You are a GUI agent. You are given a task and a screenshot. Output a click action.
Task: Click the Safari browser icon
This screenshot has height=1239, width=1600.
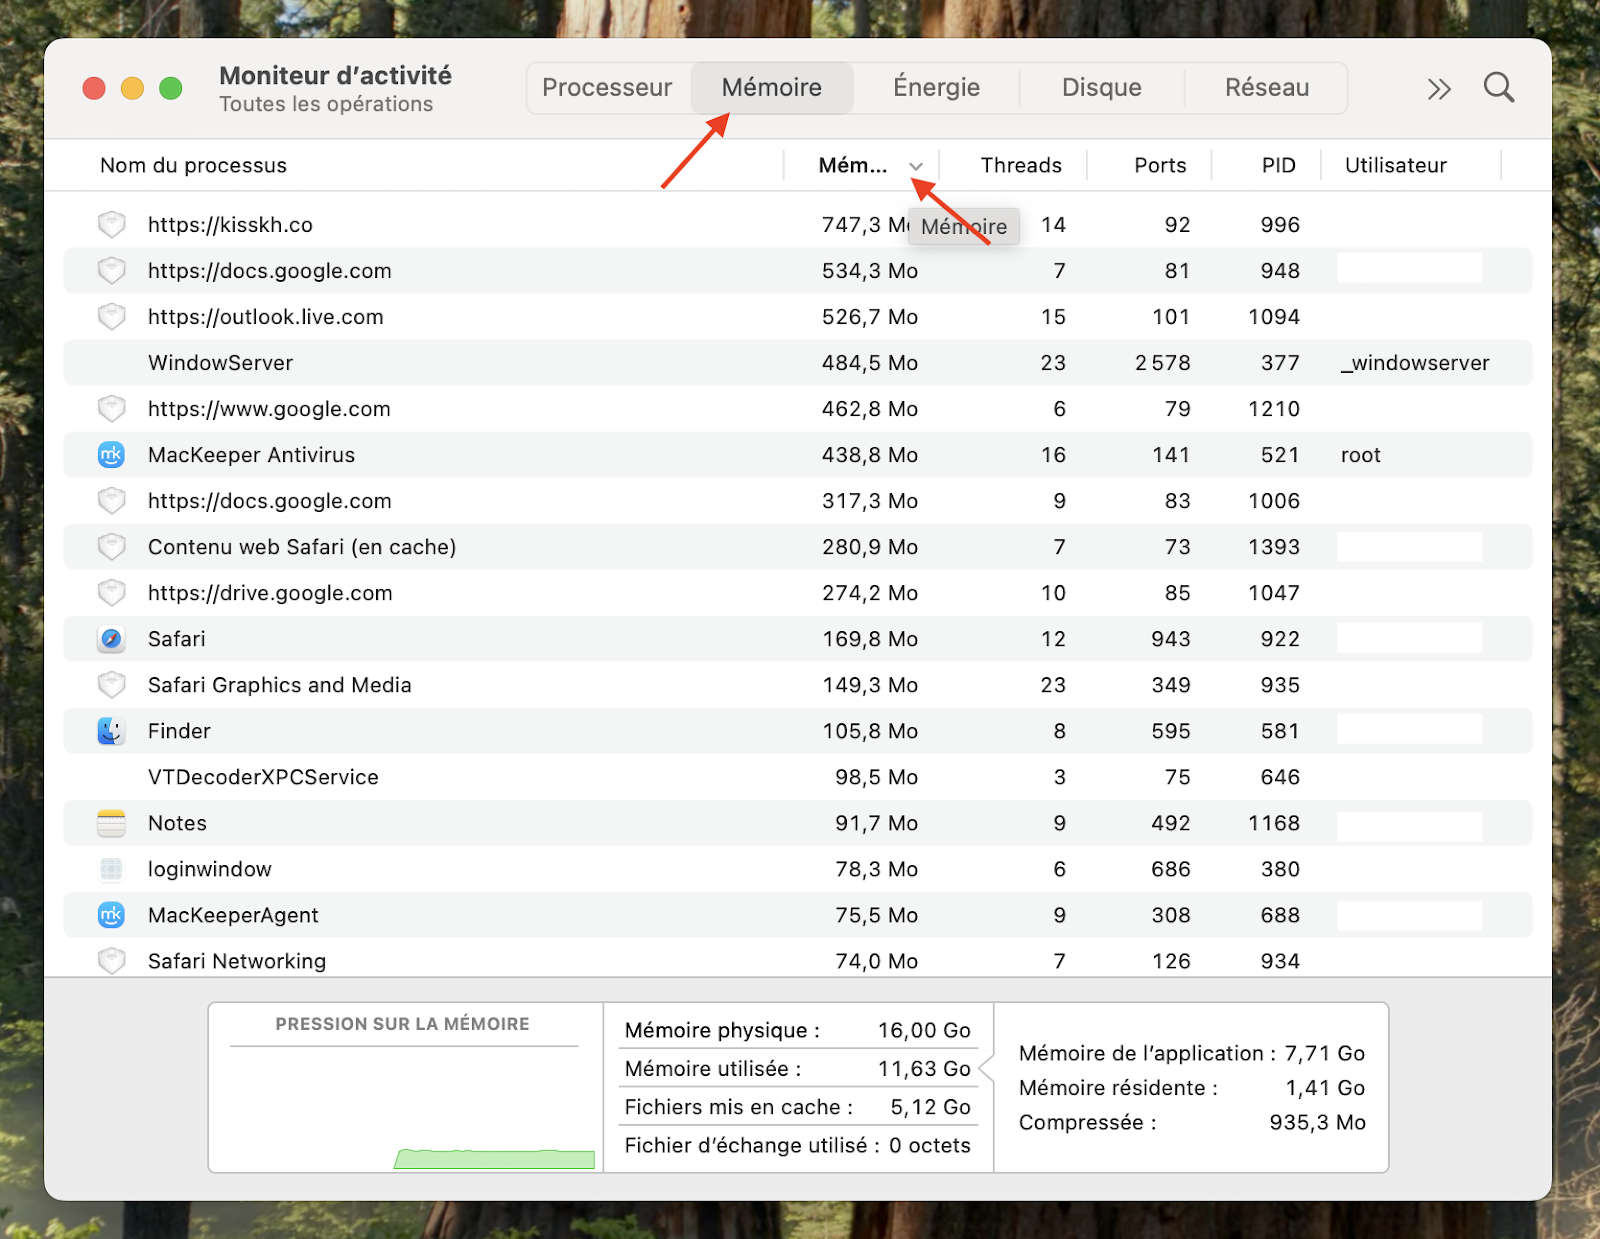click(x=111, y=639)
